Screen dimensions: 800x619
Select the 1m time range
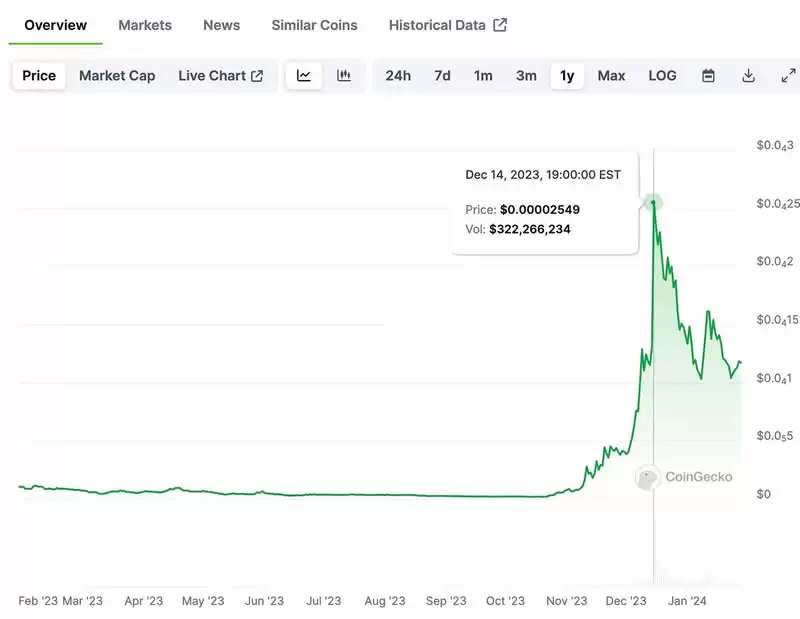point(483,76)
